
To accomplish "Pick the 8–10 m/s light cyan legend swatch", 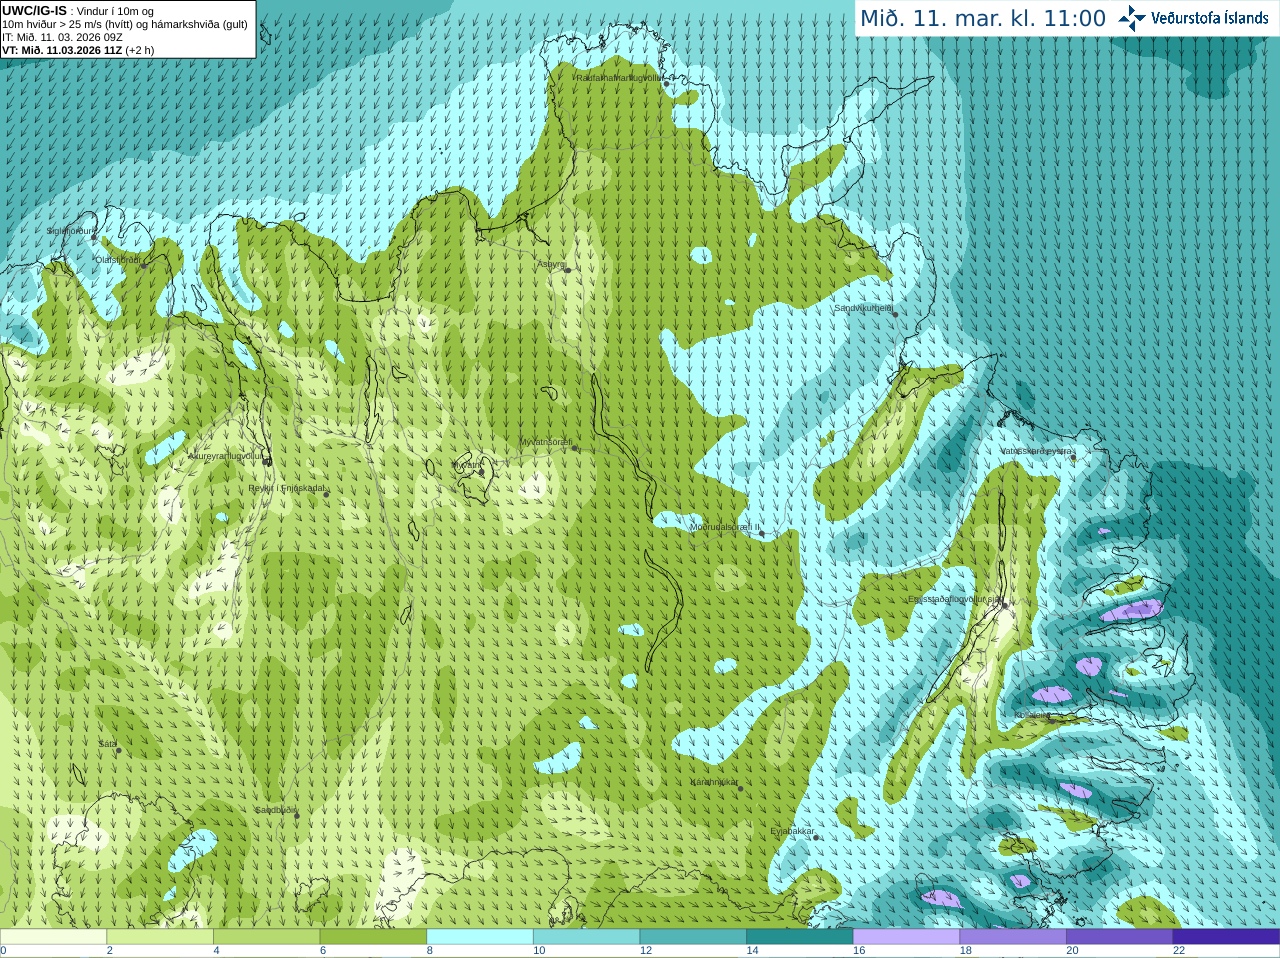I will pyautogui.click(x=480, y=937).
